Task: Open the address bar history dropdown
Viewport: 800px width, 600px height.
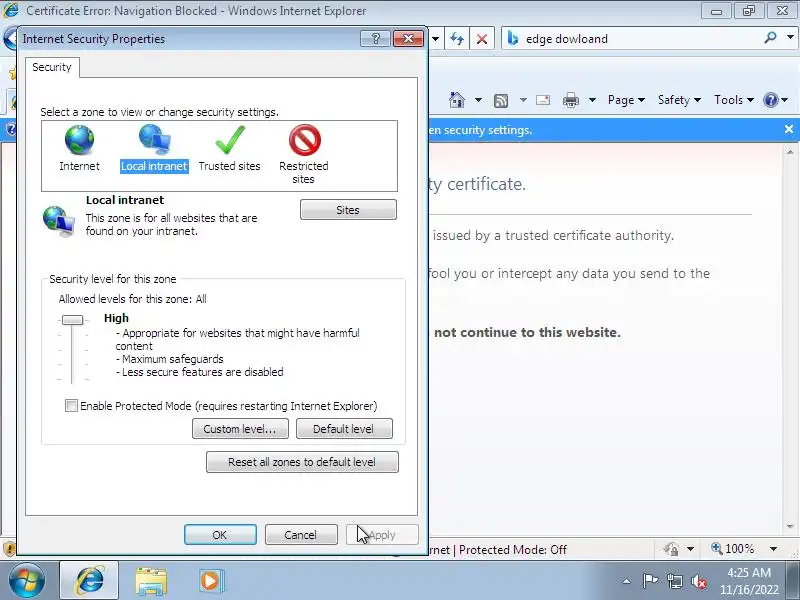Action: tap(435, 39)
